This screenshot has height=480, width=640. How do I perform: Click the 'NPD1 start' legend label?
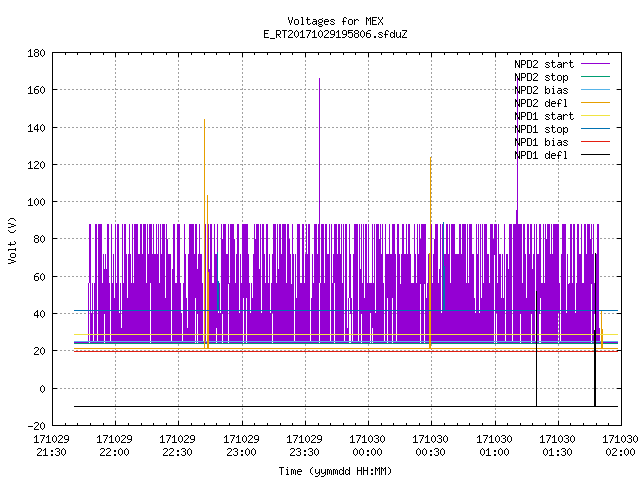pos(544,116)
